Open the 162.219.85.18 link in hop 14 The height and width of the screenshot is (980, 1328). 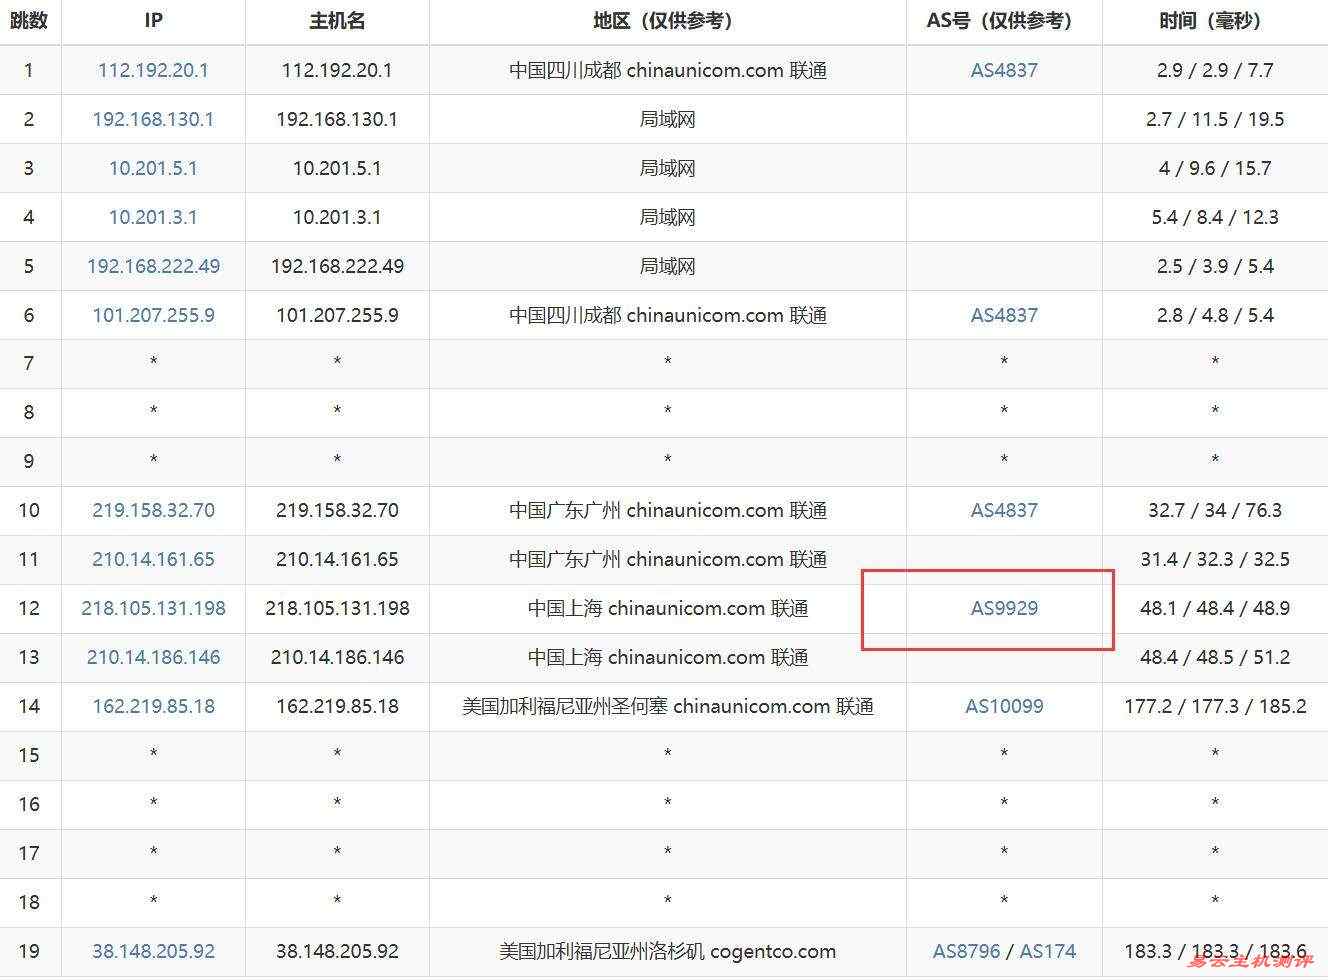pos(153,706)
